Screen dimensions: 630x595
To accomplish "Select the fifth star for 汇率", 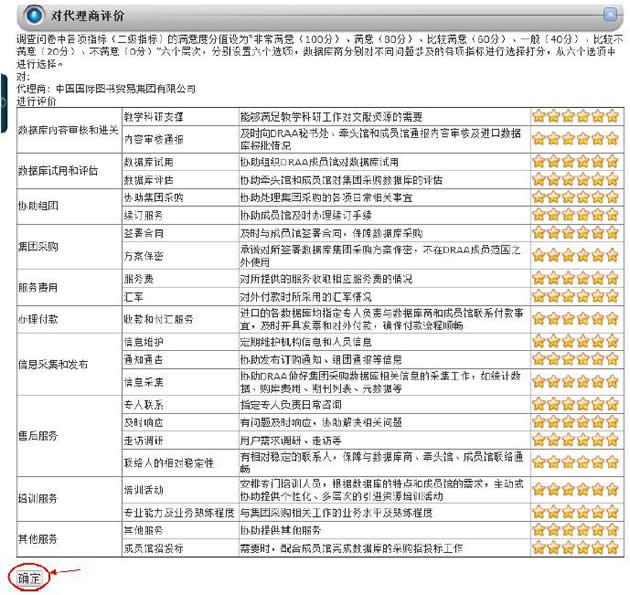I will click(x=598, y=296).
